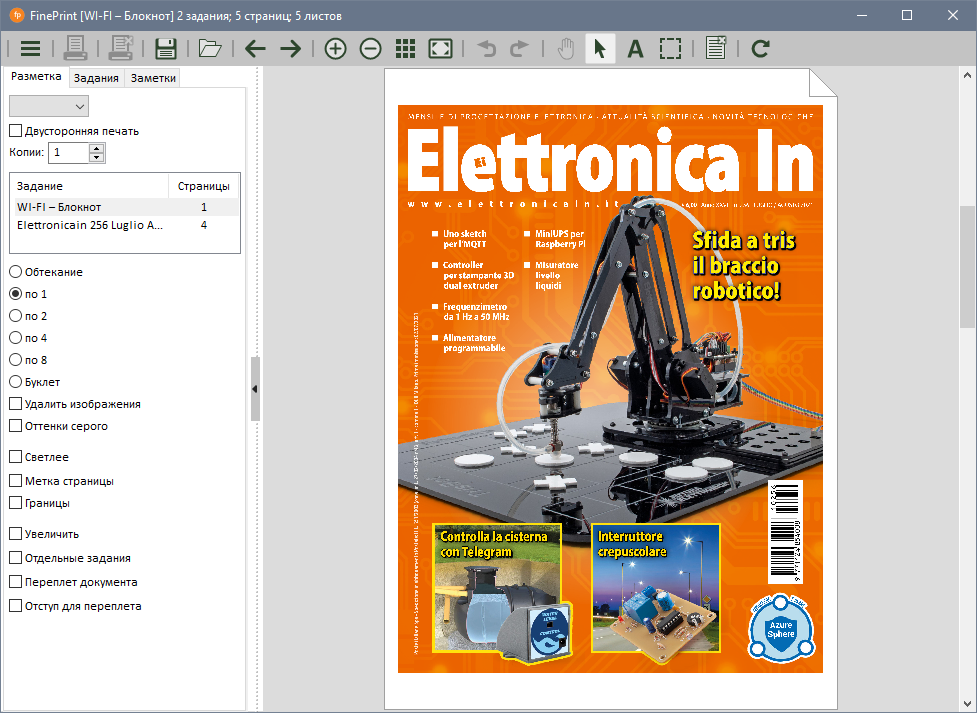Tick the Метка страницы checkbox

coord(16,481)
